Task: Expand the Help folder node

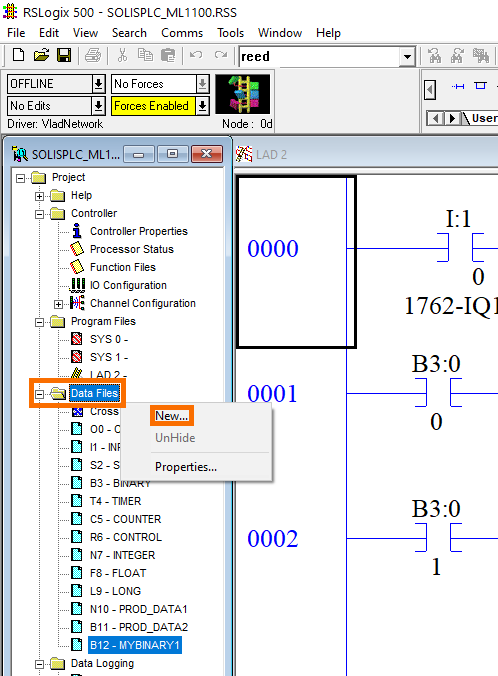Action: pyautogui.click(x=39, y=196)
